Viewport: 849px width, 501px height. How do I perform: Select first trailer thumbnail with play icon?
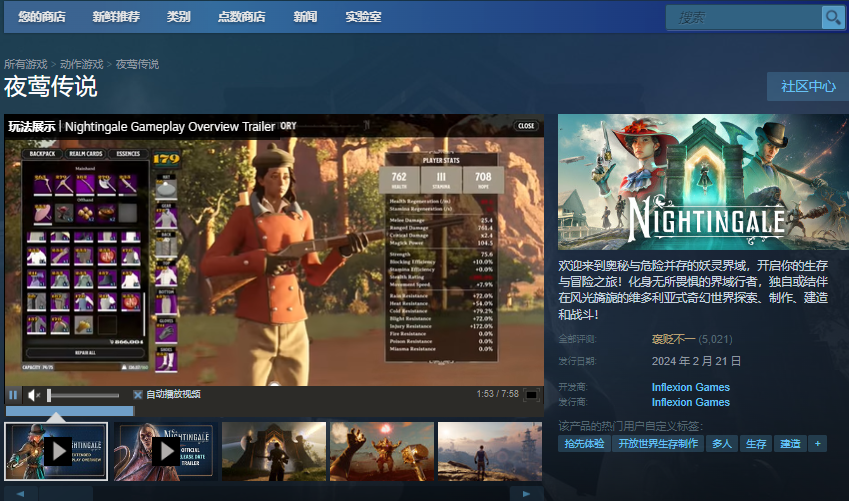[x=56, y=451]
